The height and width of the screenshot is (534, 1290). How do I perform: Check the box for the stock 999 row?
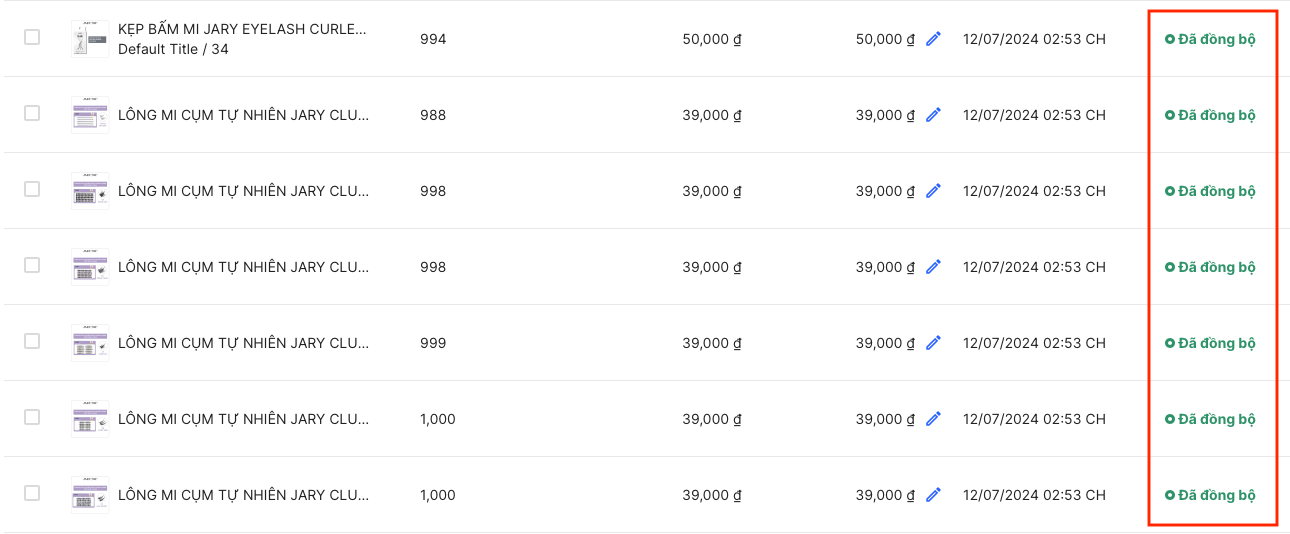(32, 341)
